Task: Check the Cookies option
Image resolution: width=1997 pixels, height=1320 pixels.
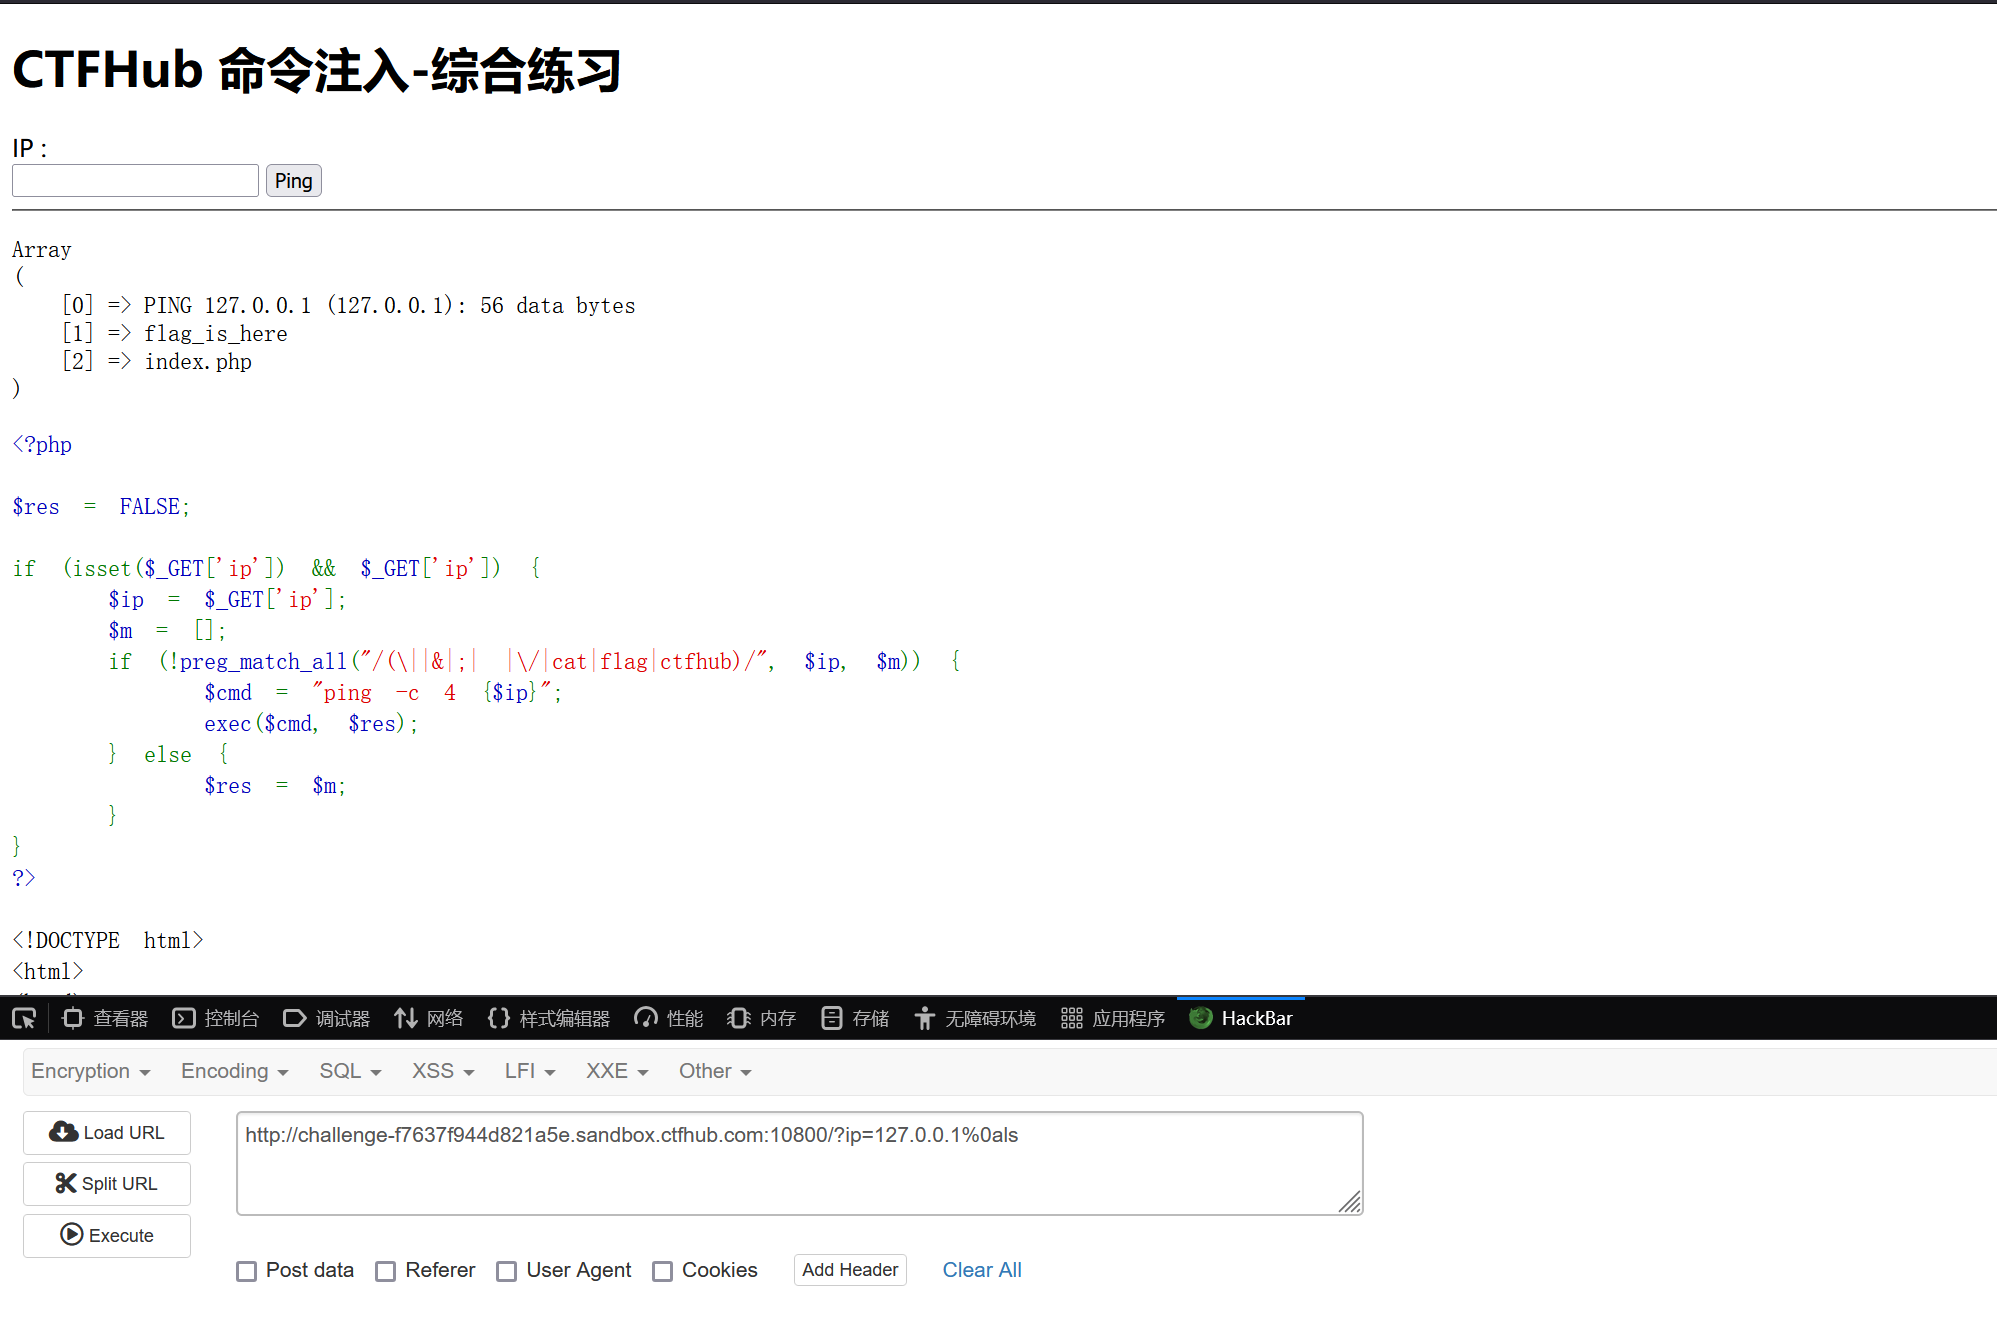Action: click(x=662, y=1271)
